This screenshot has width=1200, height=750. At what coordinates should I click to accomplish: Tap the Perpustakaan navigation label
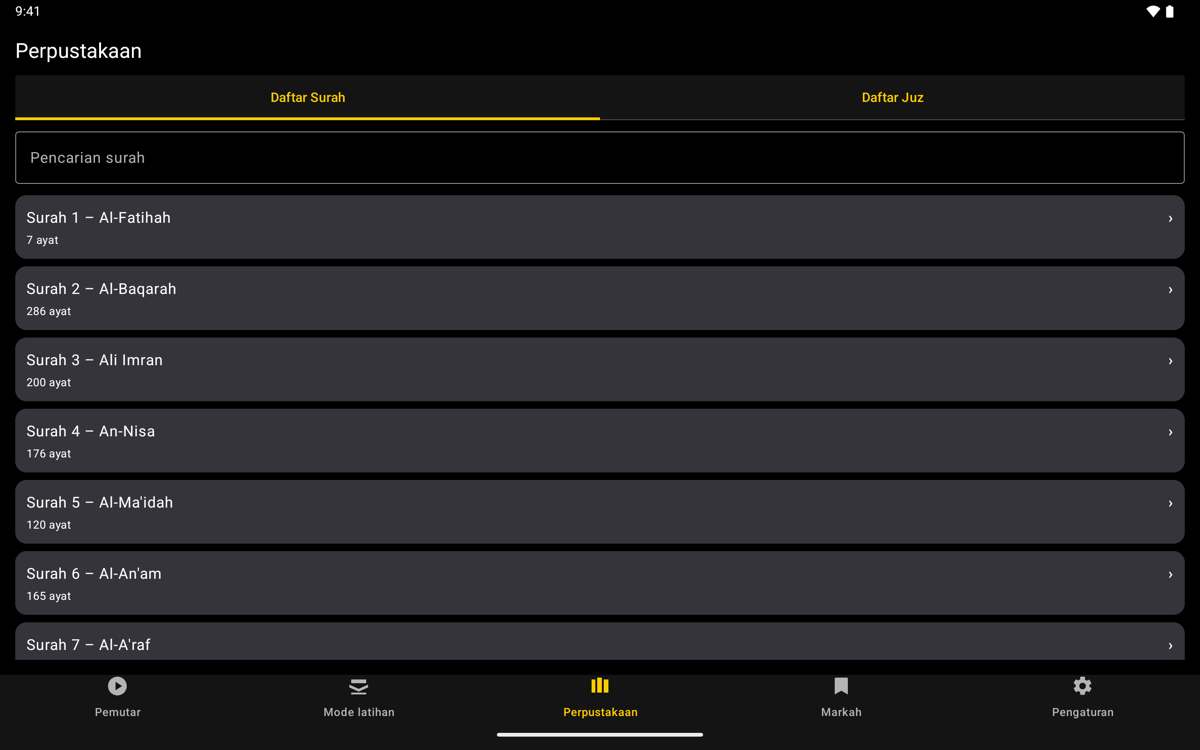(x=600, y=712)
